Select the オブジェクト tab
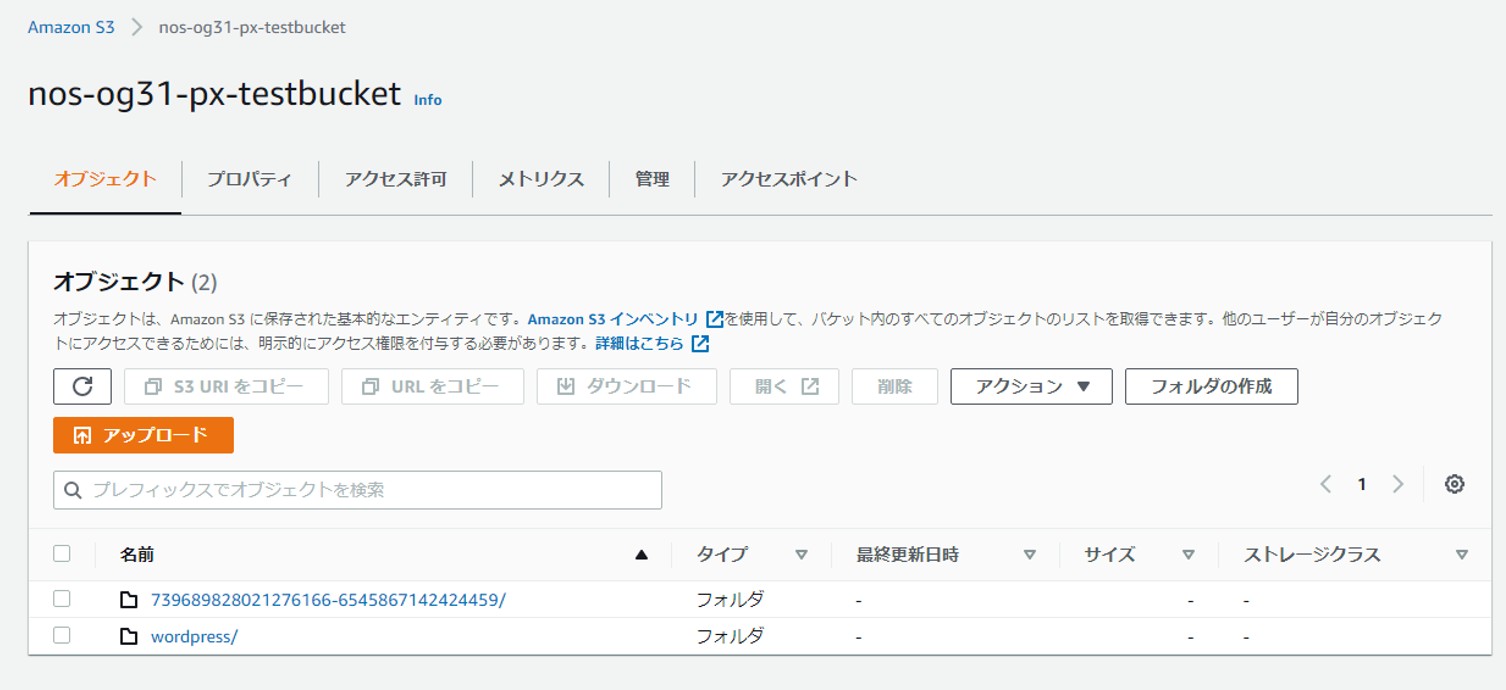 click(105, 179)
